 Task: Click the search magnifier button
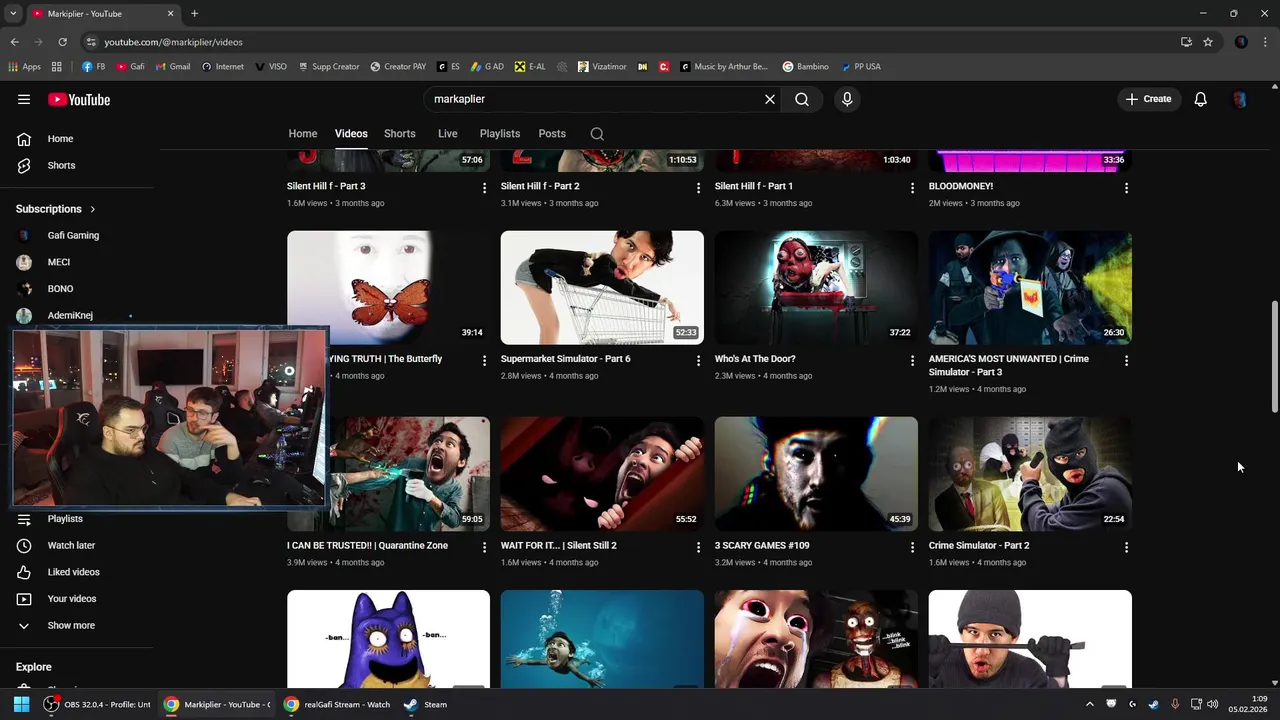coord(802,99)
